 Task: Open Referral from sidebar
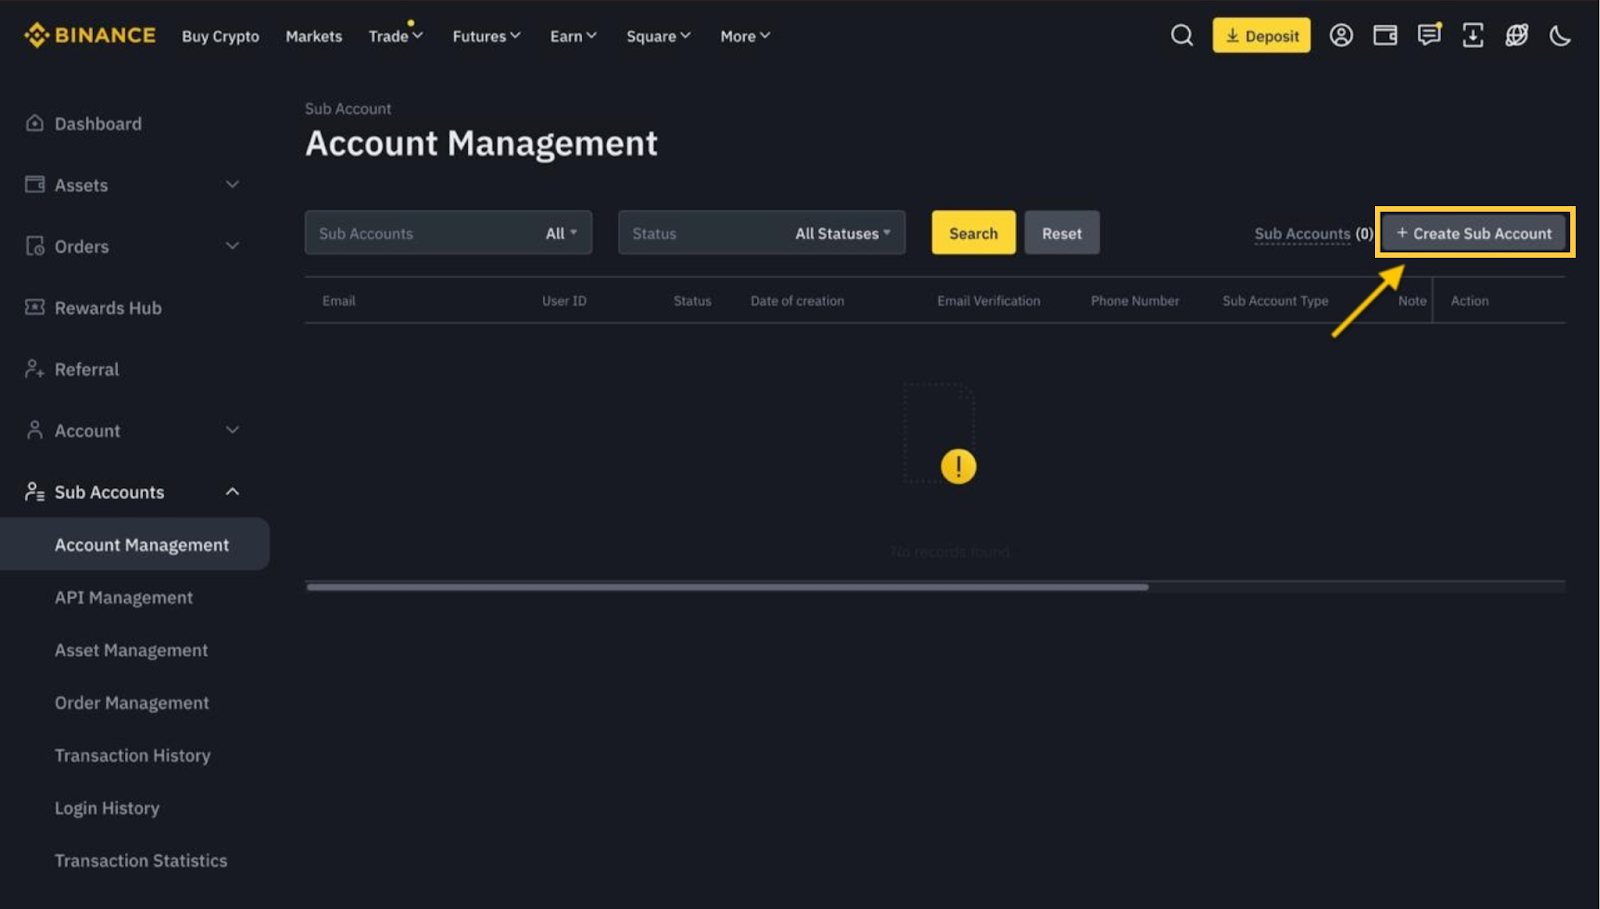tap(87, 369)
